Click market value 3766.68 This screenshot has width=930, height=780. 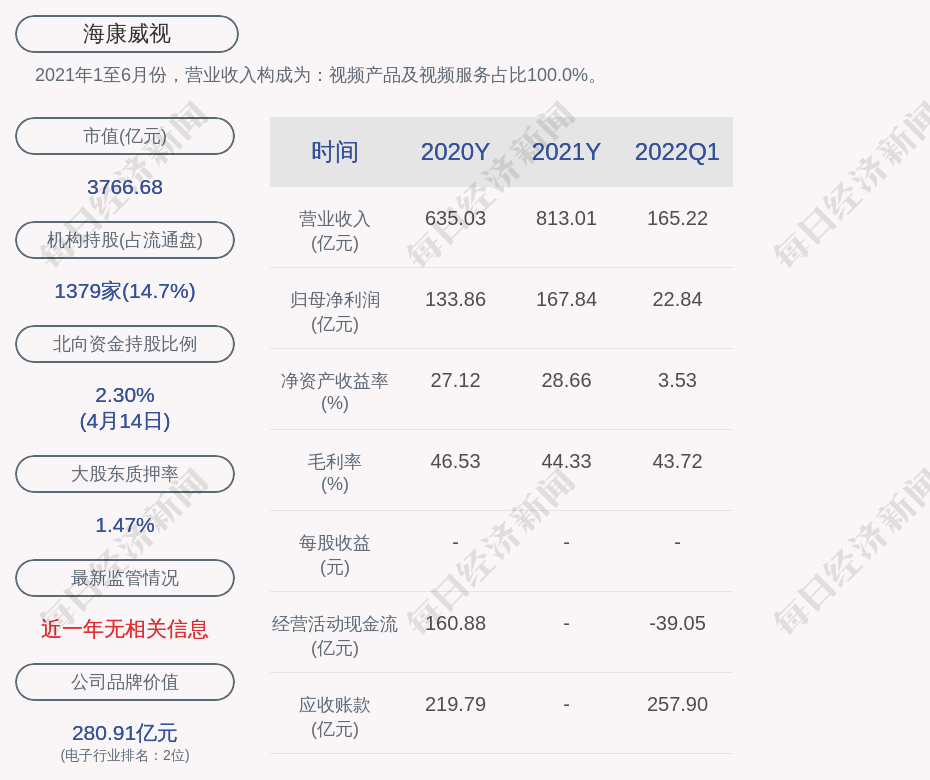click(x=125, y=187)
